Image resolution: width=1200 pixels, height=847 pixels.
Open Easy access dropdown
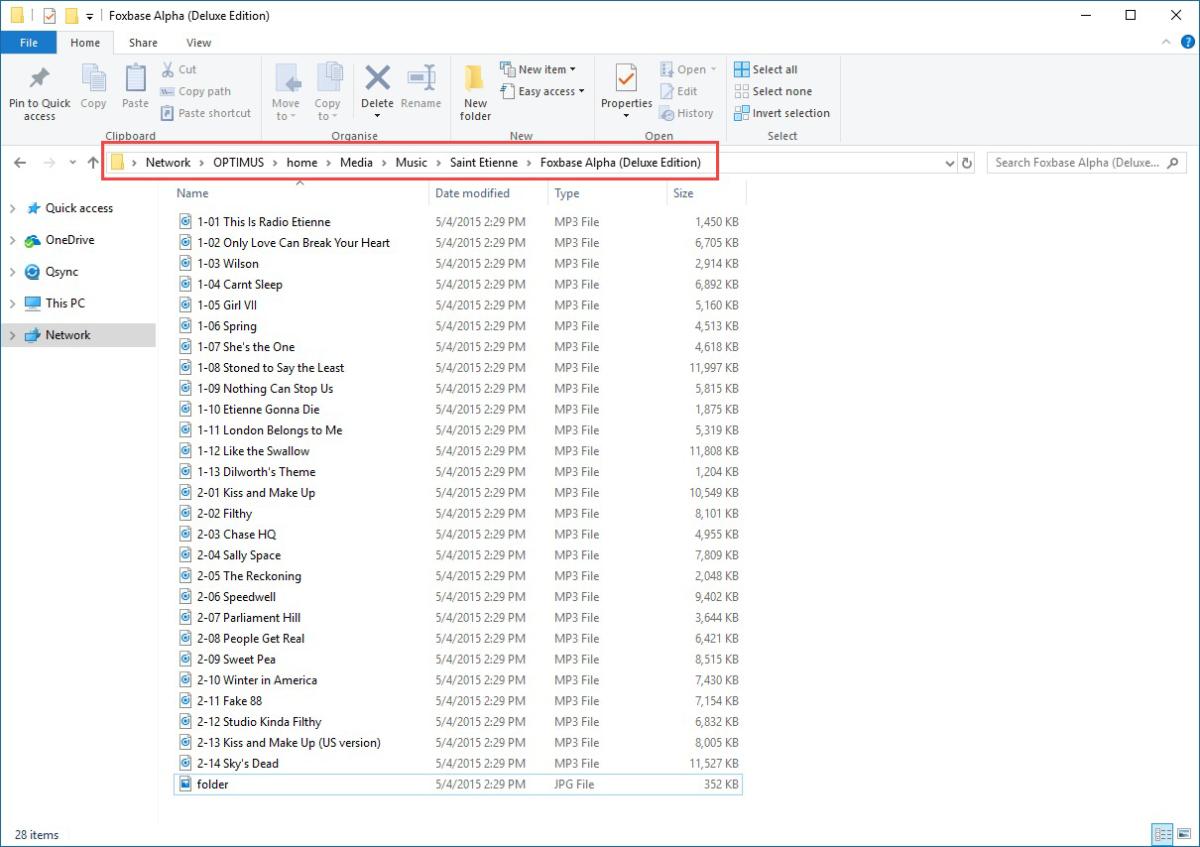pos(542,92)
